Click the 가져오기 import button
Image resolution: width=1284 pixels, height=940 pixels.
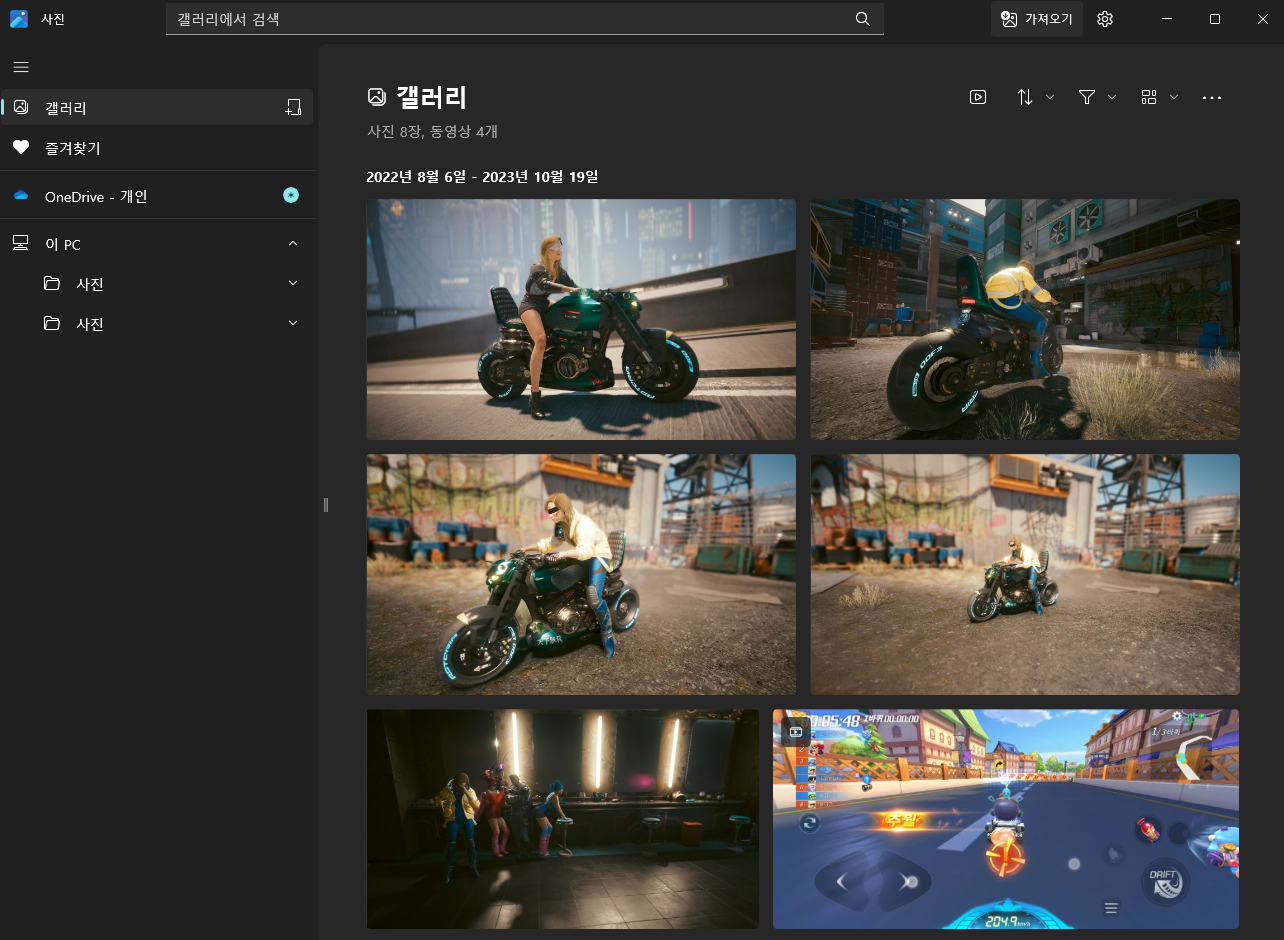[1037, 19]
